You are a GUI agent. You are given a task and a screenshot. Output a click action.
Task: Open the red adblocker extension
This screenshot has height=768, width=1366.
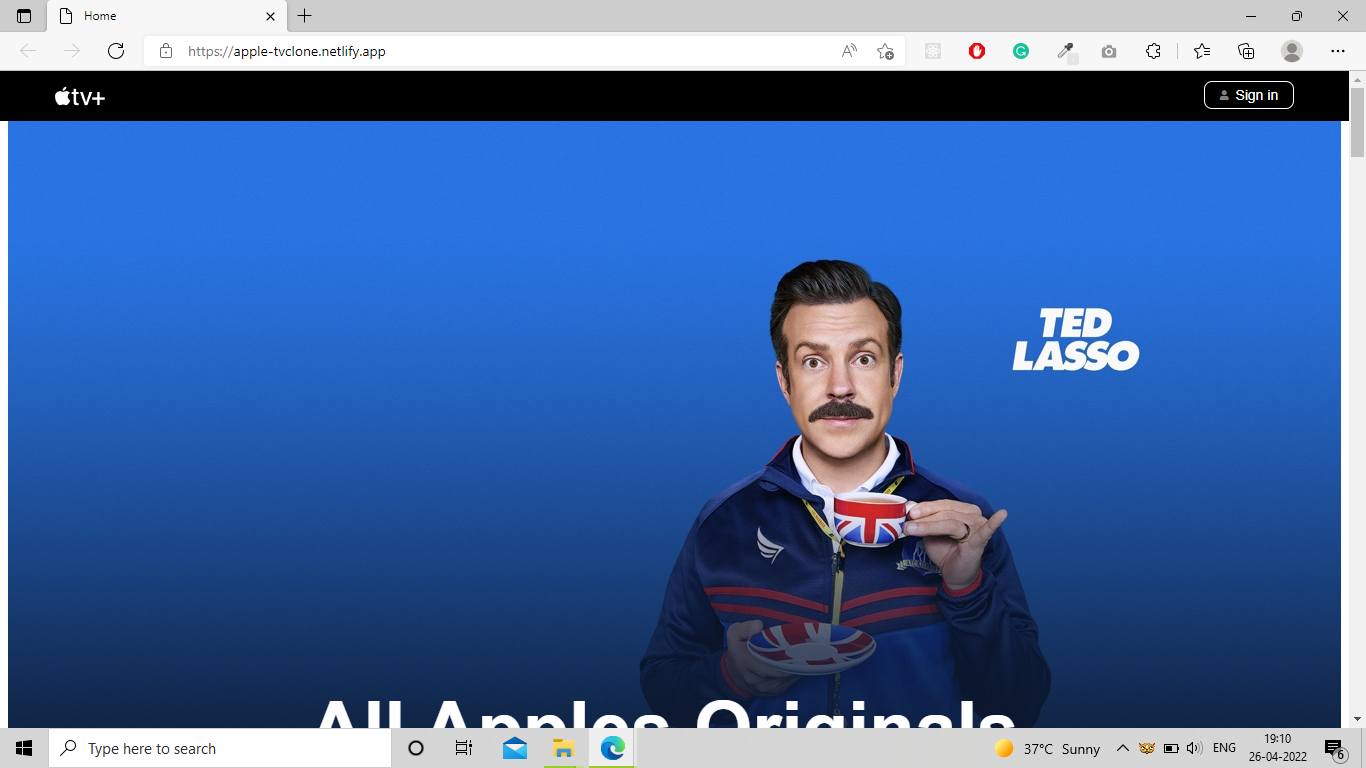click(977, 51)
